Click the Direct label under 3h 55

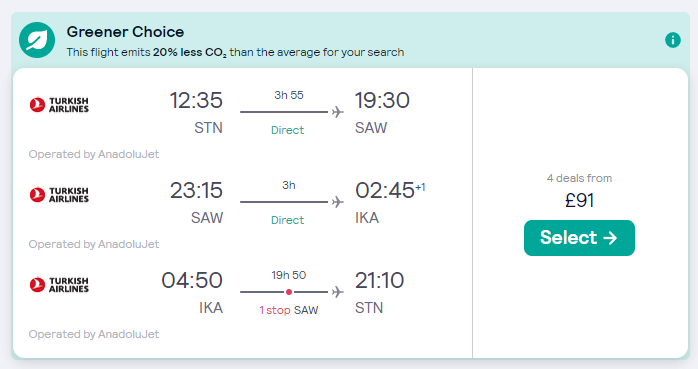click(288, 130)
